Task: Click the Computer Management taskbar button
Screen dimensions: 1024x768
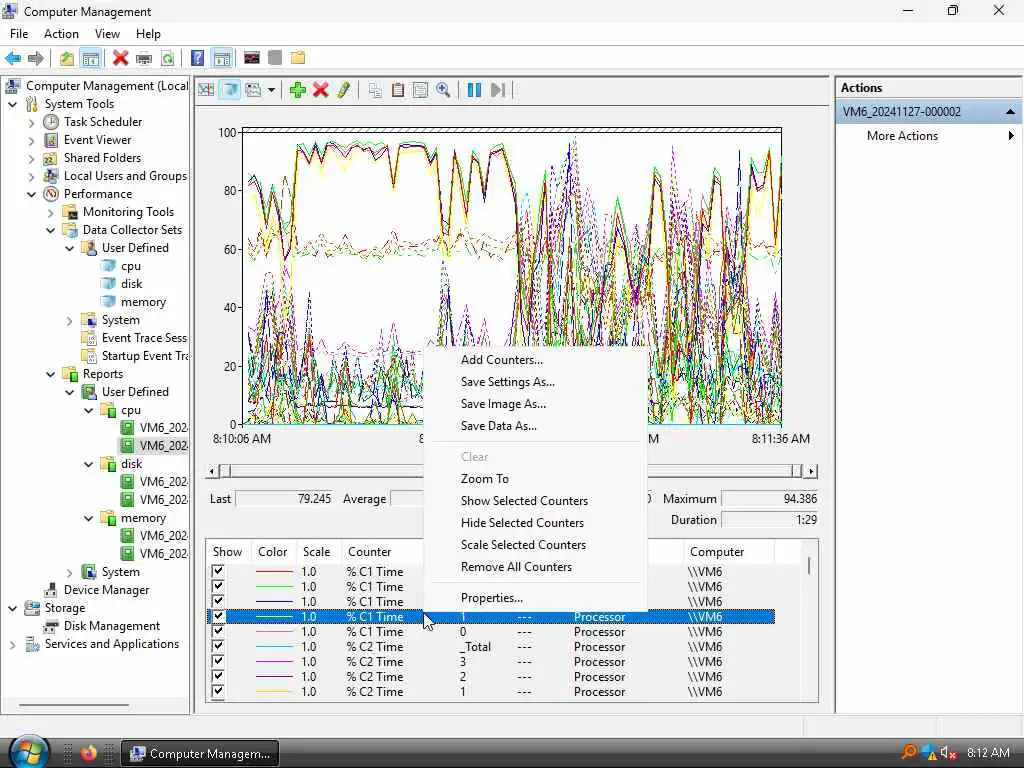Action: [200, 753]
